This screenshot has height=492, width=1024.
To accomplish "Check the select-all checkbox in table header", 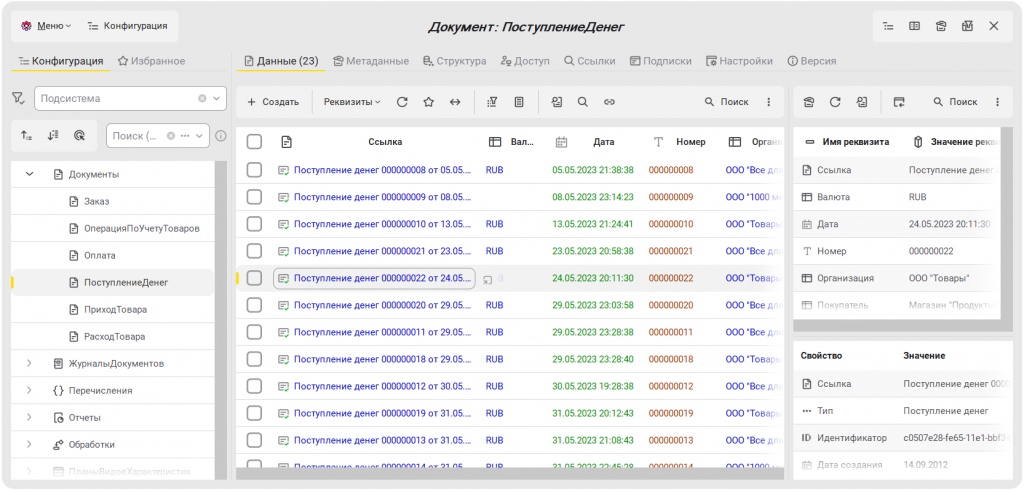I will pos(254,142).
